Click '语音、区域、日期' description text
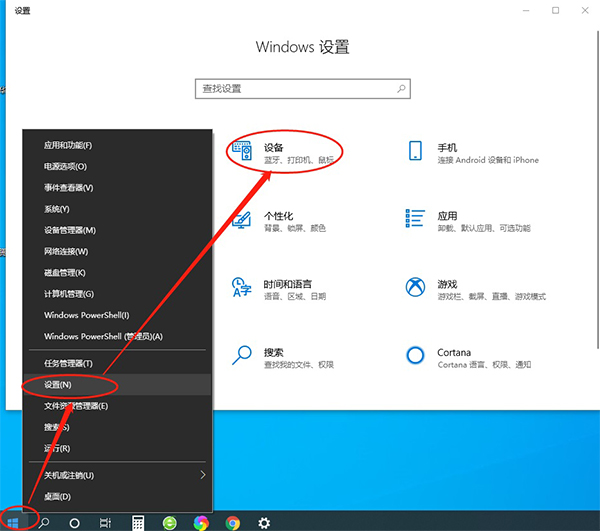The height and width of the screenshot is (531, 600). pos(295,296)
